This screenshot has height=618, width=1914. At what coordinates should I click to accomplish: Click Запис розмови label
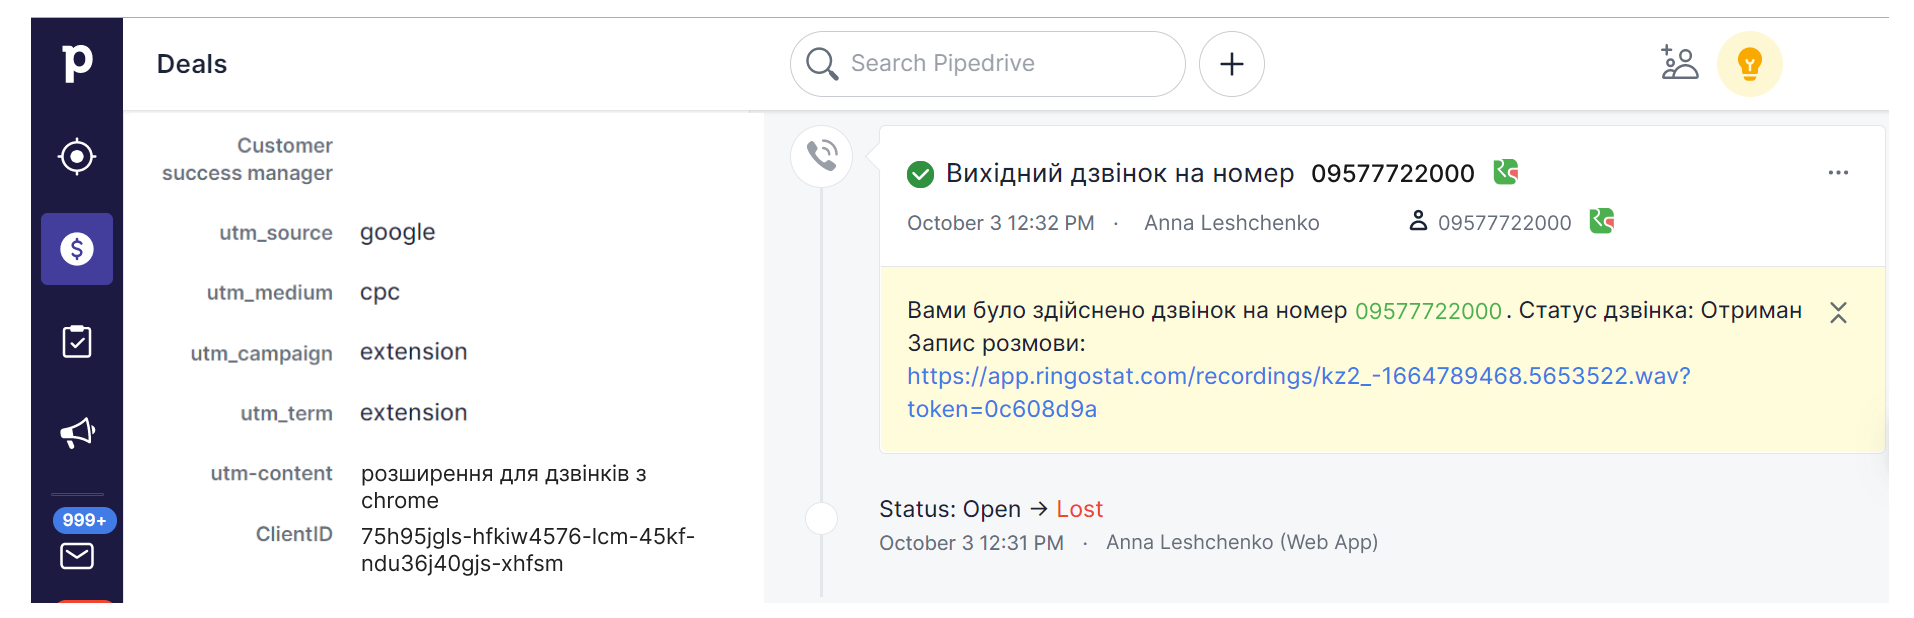[995, 343]
